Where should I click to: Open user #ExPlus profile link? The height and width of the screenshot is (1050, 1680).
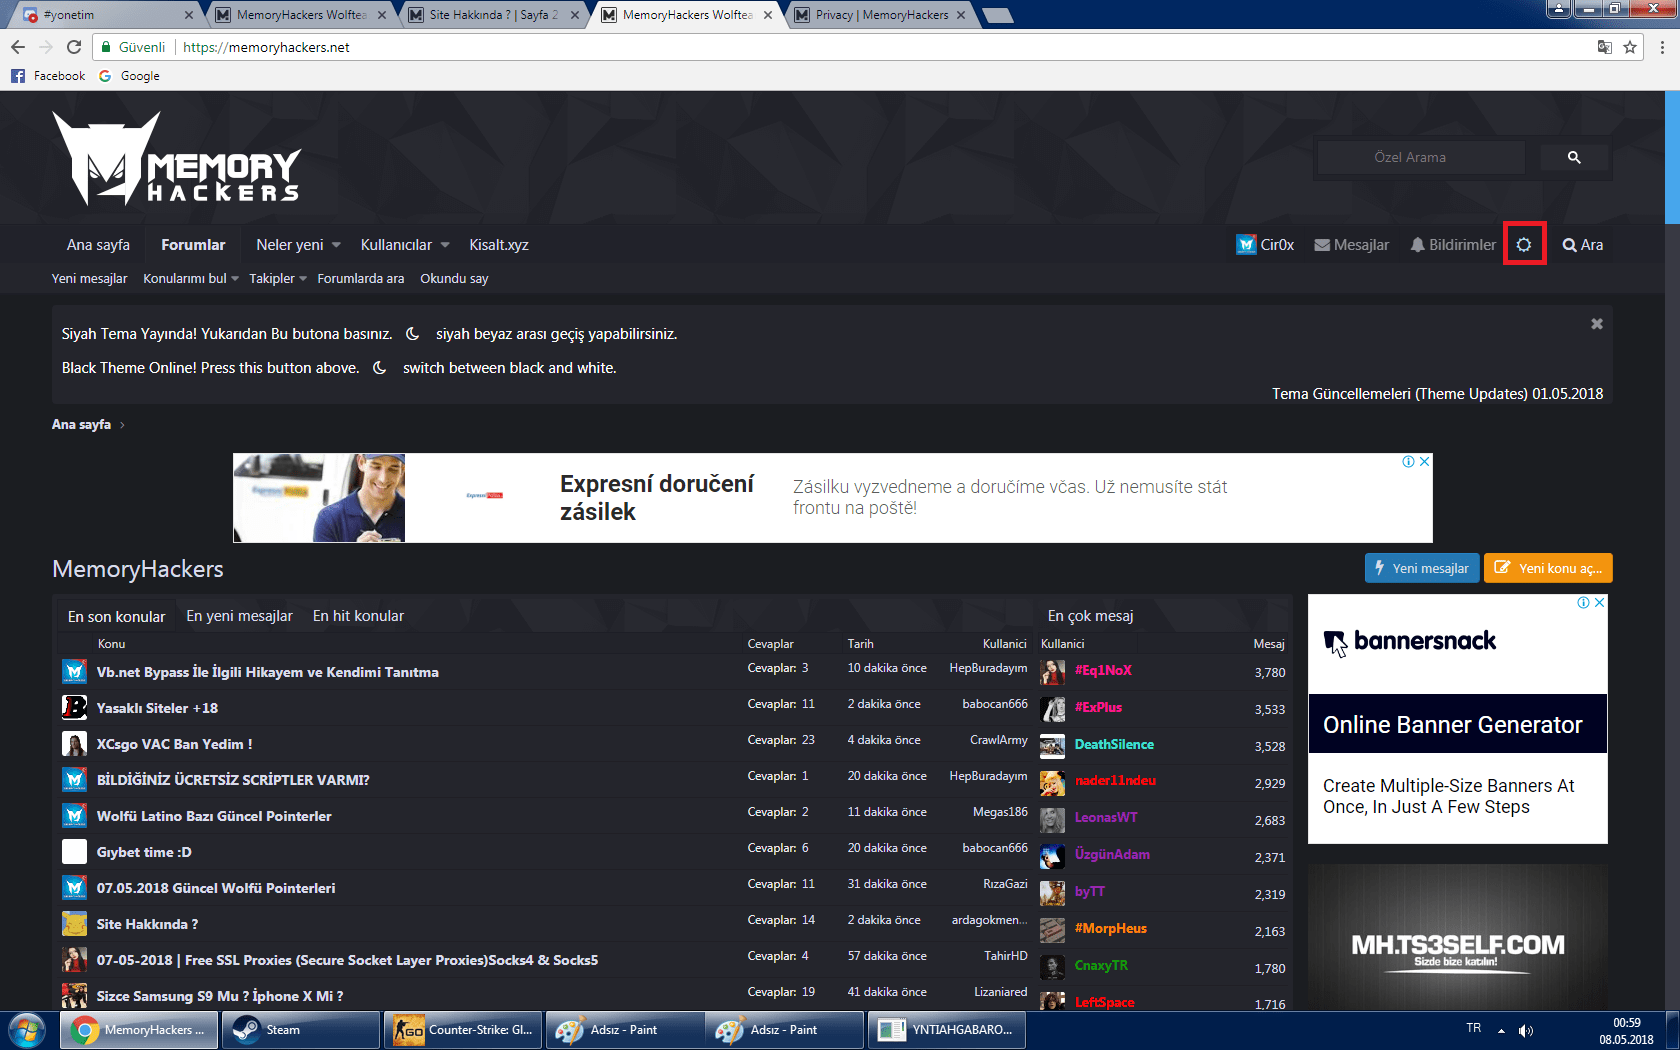pyautogui.click(x=1098, y=707)
